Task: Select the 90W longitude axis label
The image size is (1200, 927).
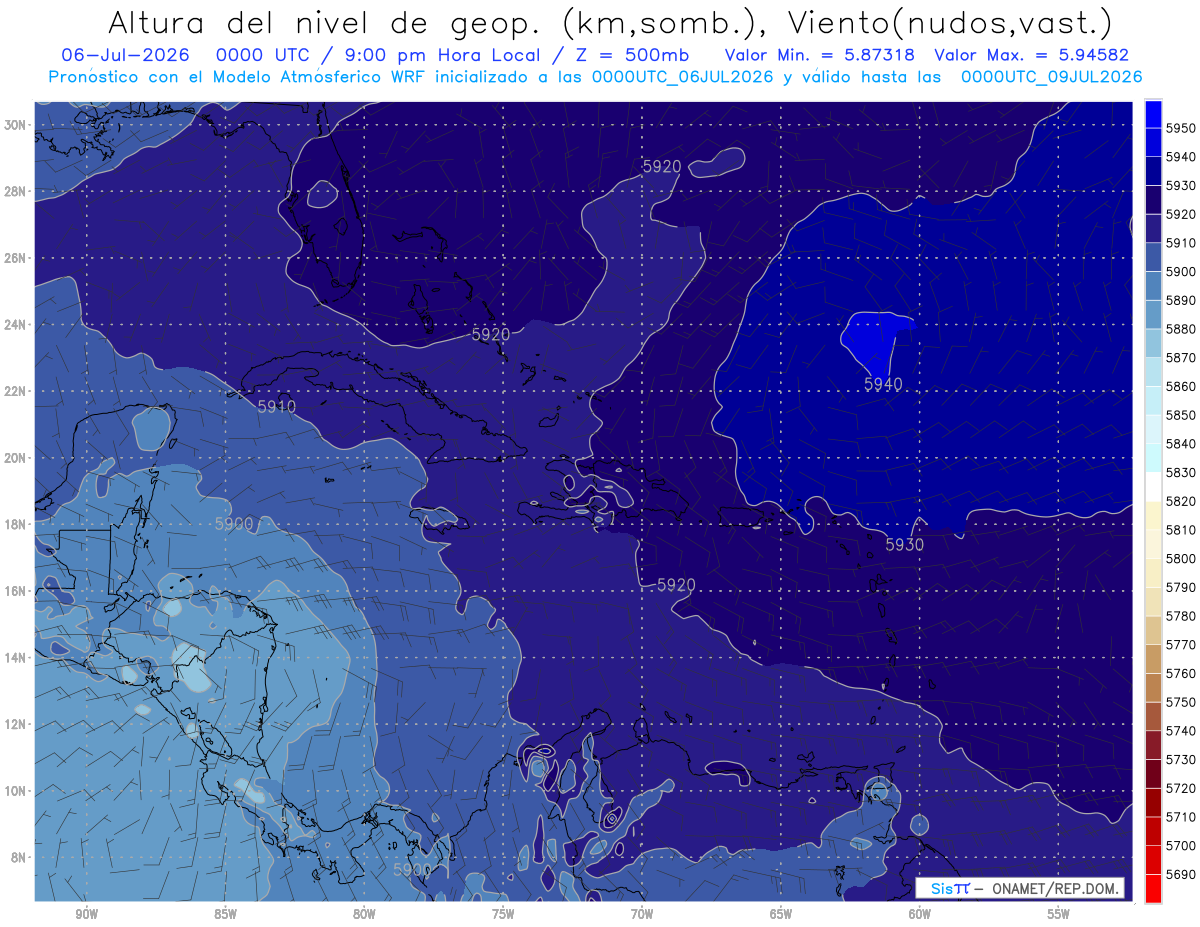Action: pos(86,914)
